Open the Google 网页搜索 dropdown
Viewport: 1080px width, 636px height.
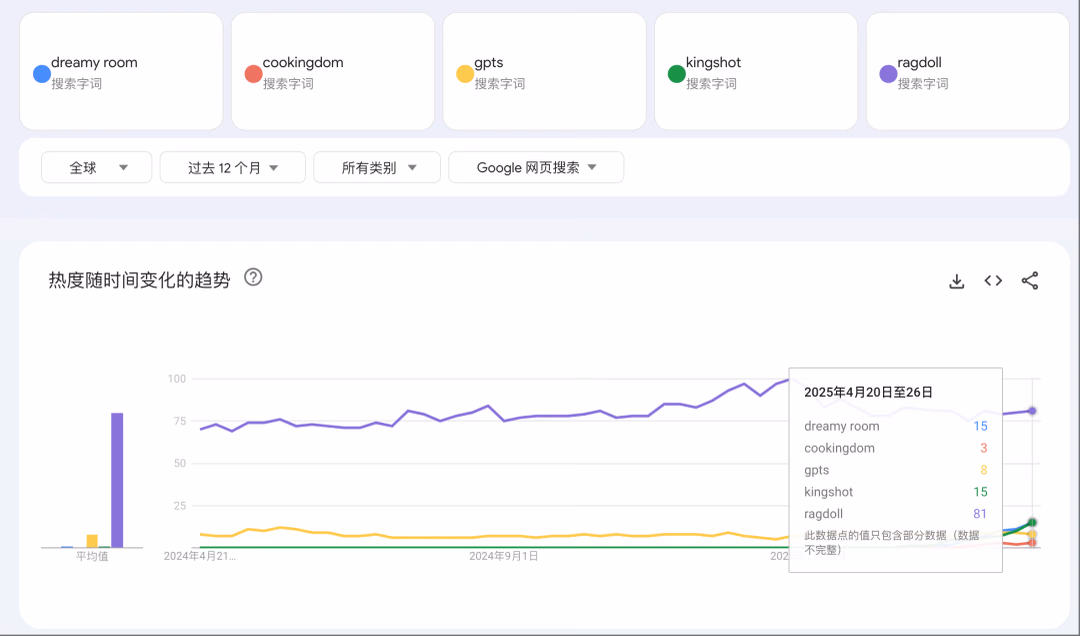click(x=536, y=167)
